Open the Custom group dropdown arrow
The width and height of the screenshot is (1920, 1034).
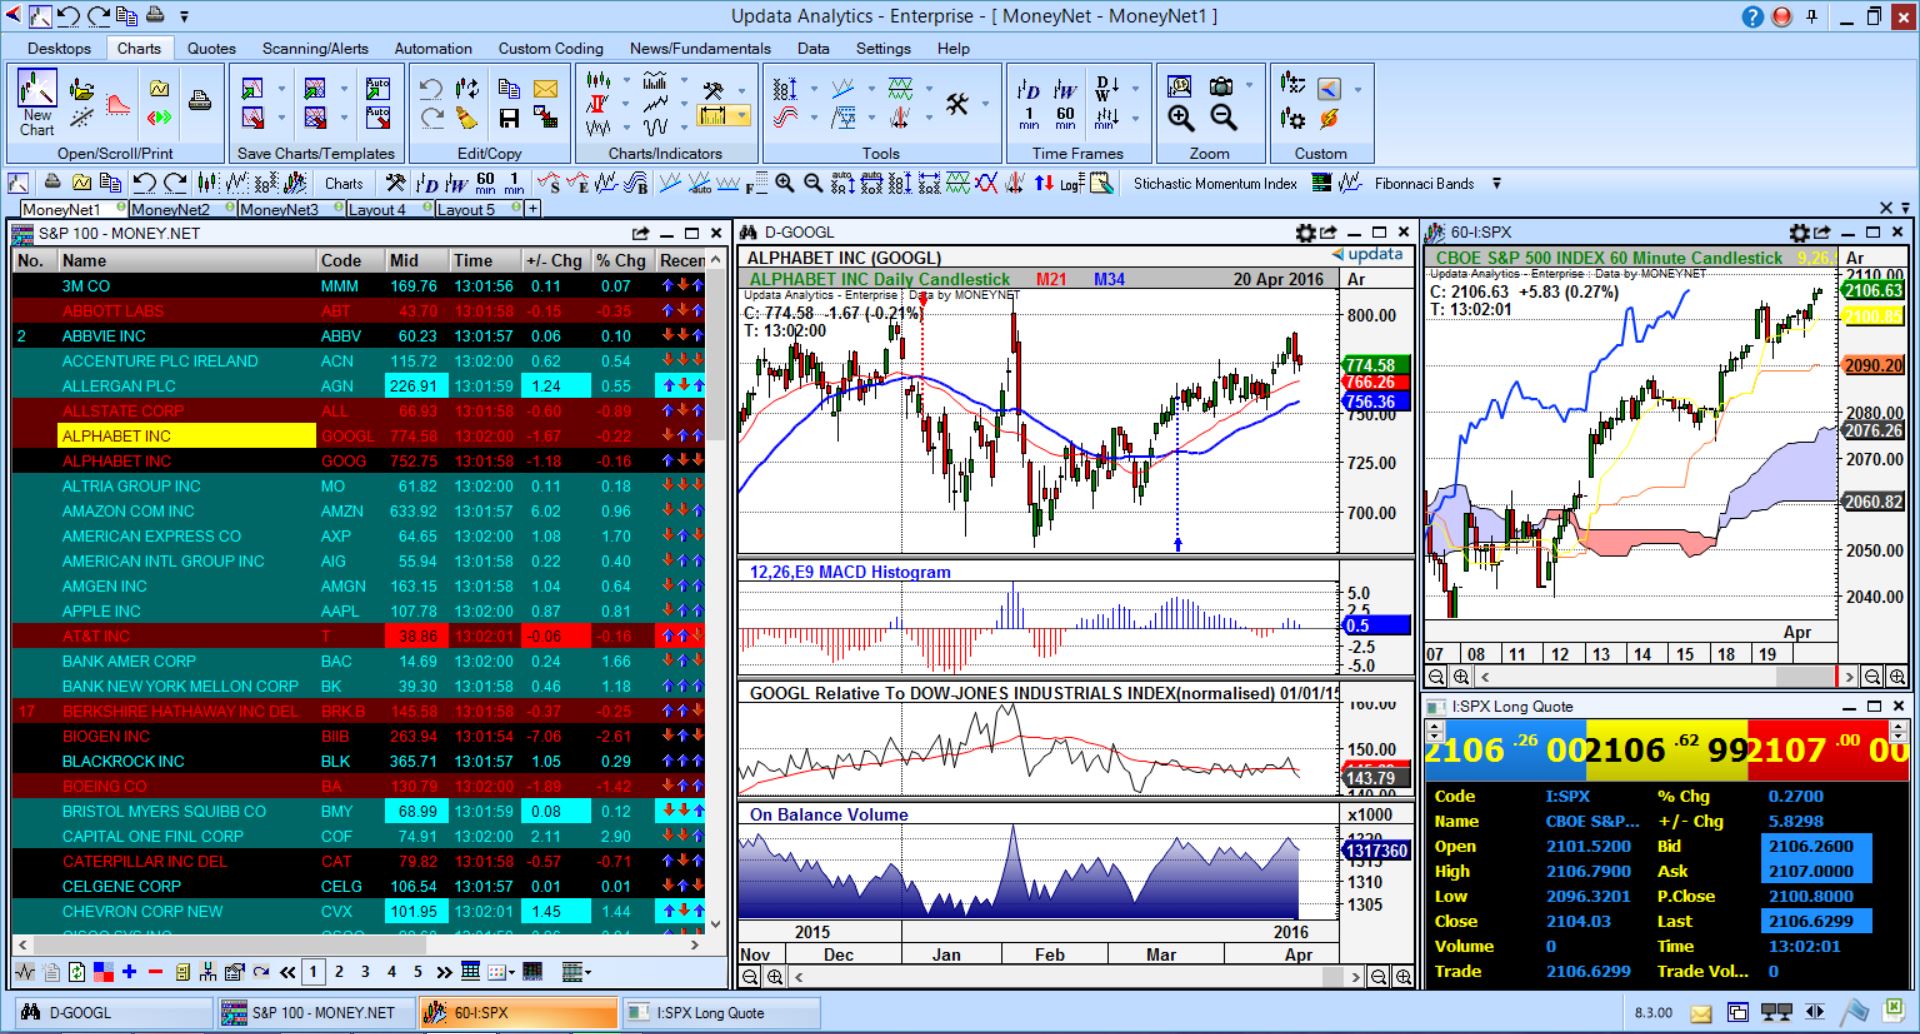click(x=1358, y=89)
